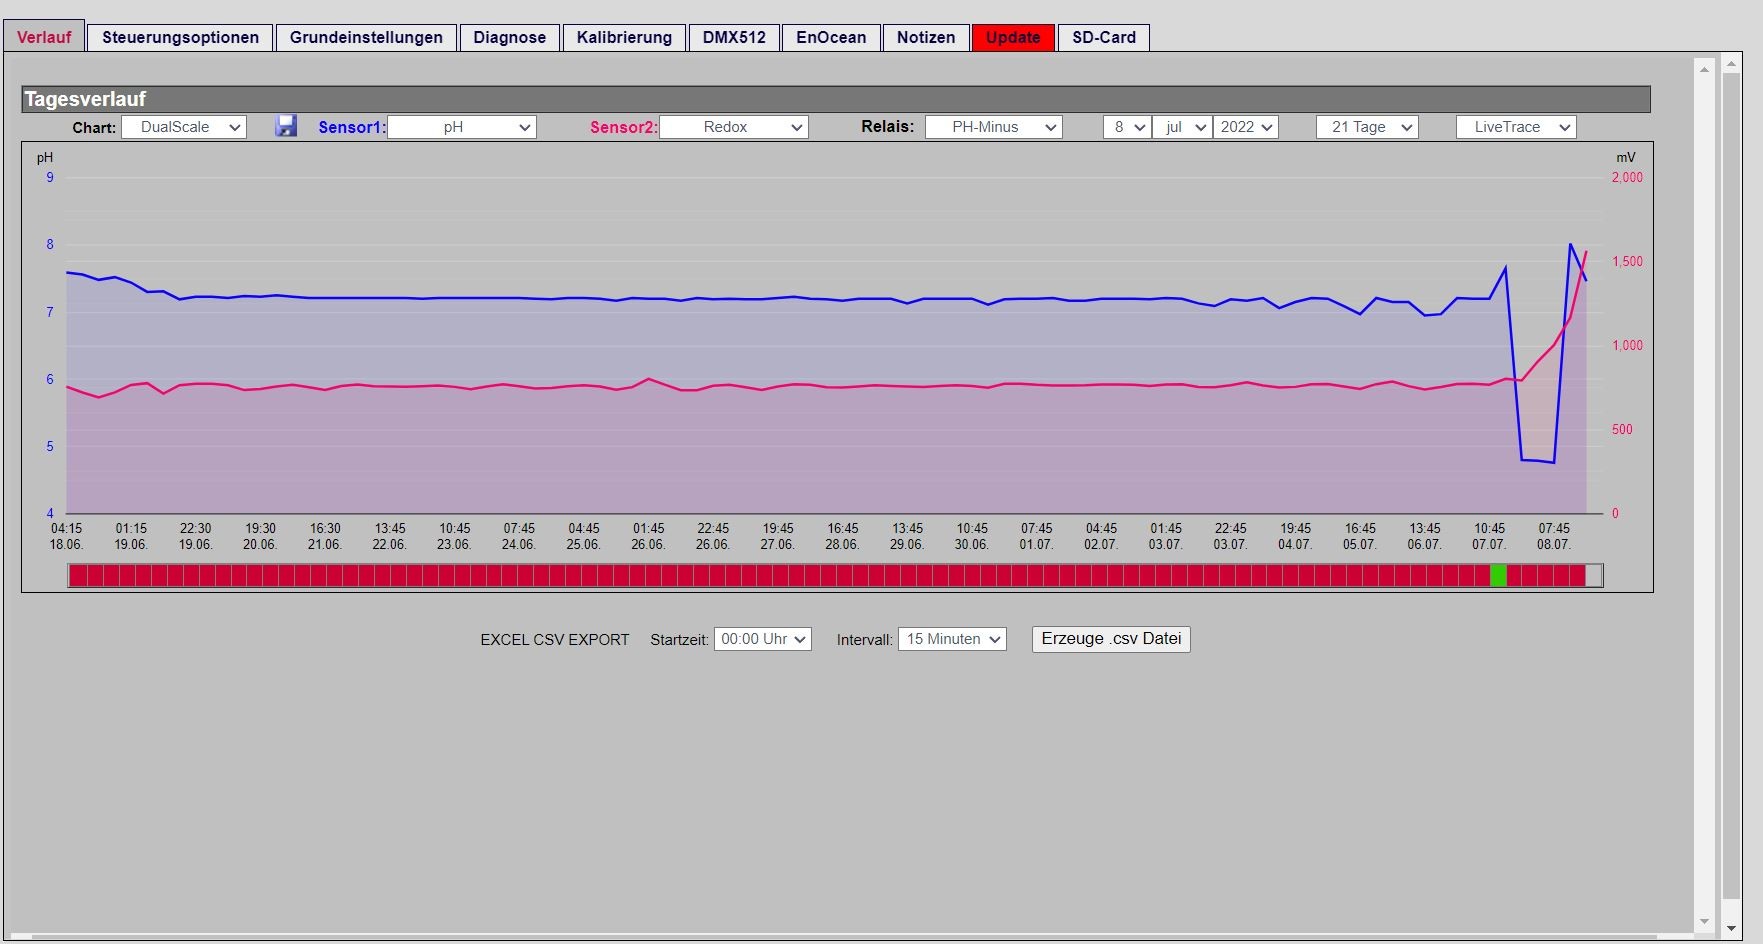Click the blue Sensor1 label
Viewport: 1763px width, 944px height.
352,127
